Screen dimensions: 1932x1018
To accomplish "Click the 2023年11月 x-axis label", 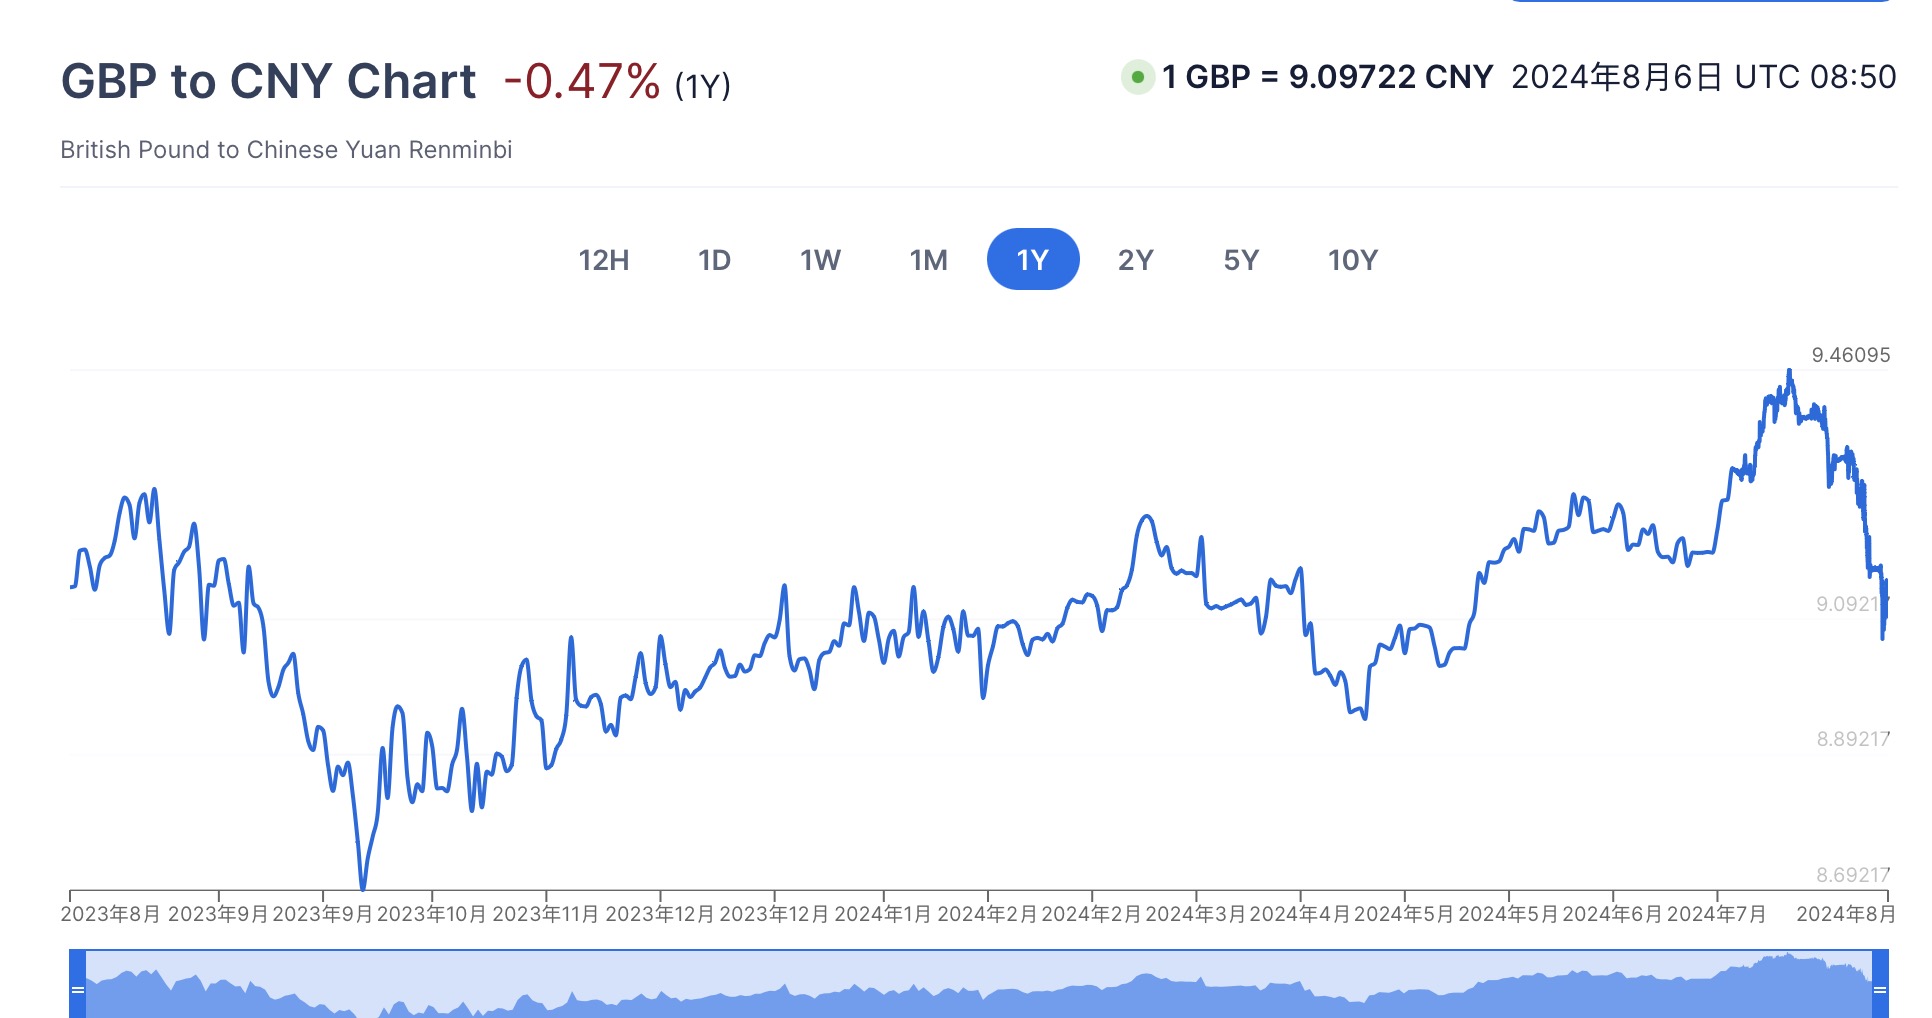I will [x=545, y=914].
